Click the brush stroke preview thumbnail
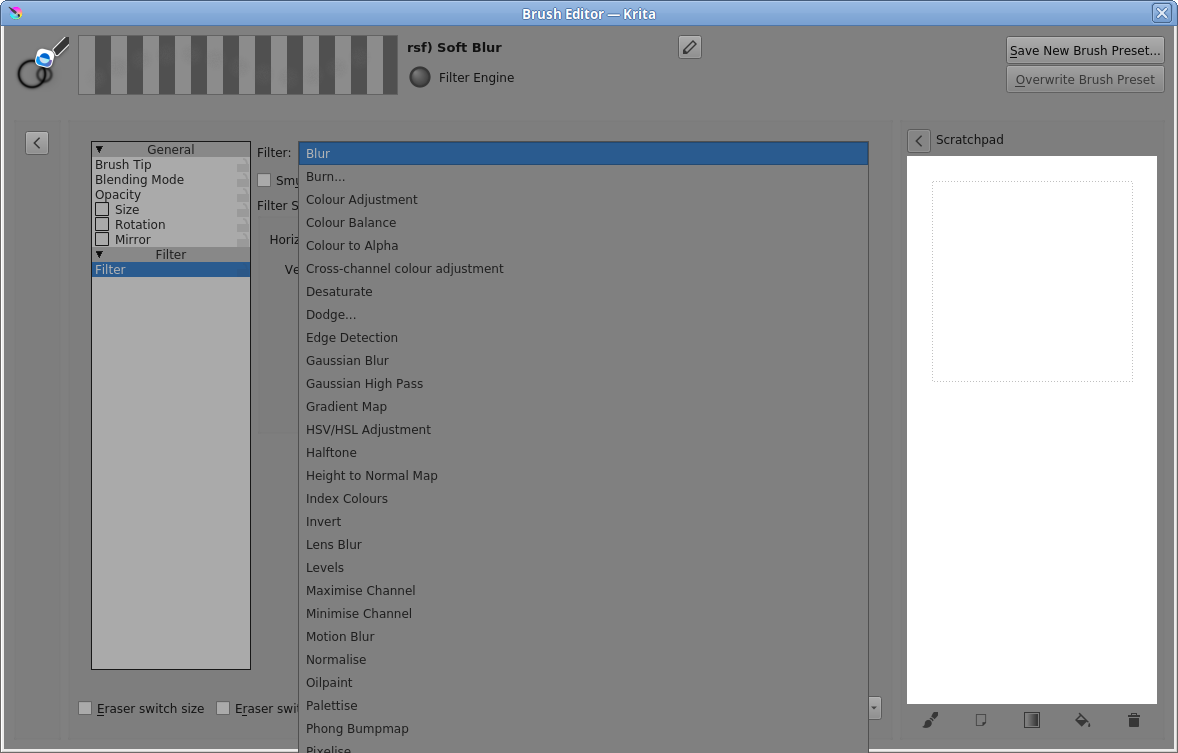Viewport: 1178px width, 753px height. (x=237, y=65)
